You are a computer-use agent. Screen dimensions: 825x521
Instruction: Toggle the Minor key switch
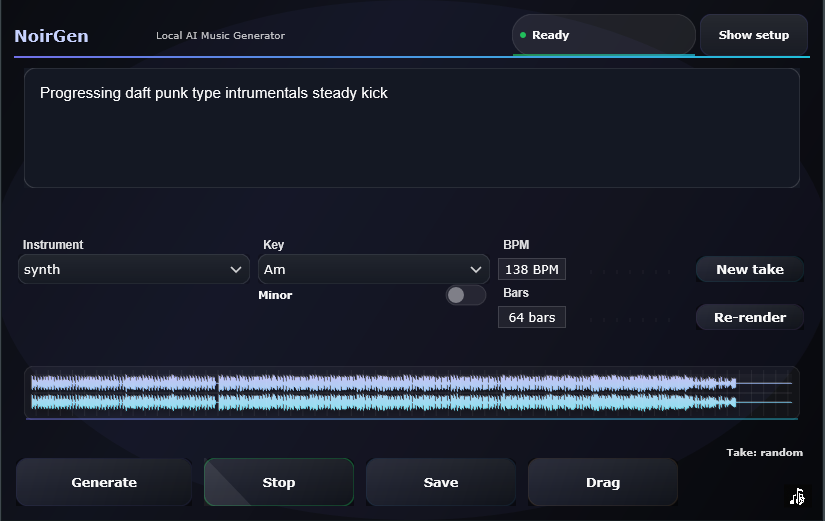point(466,295)
